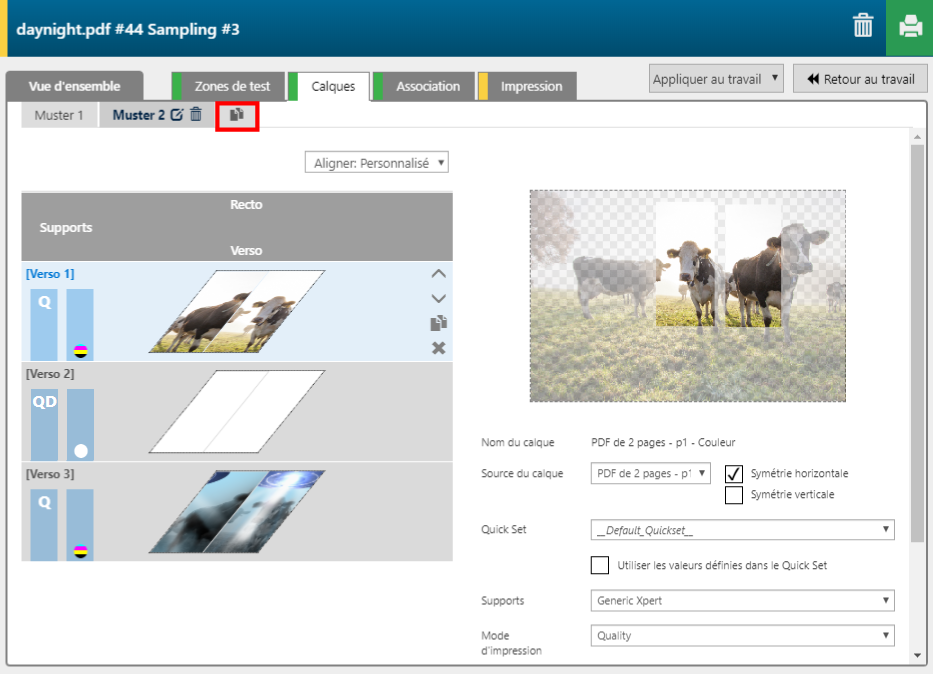Click the trash icon in title bar
The height and width of the screenshot is (674, 933).
[863, 27]
